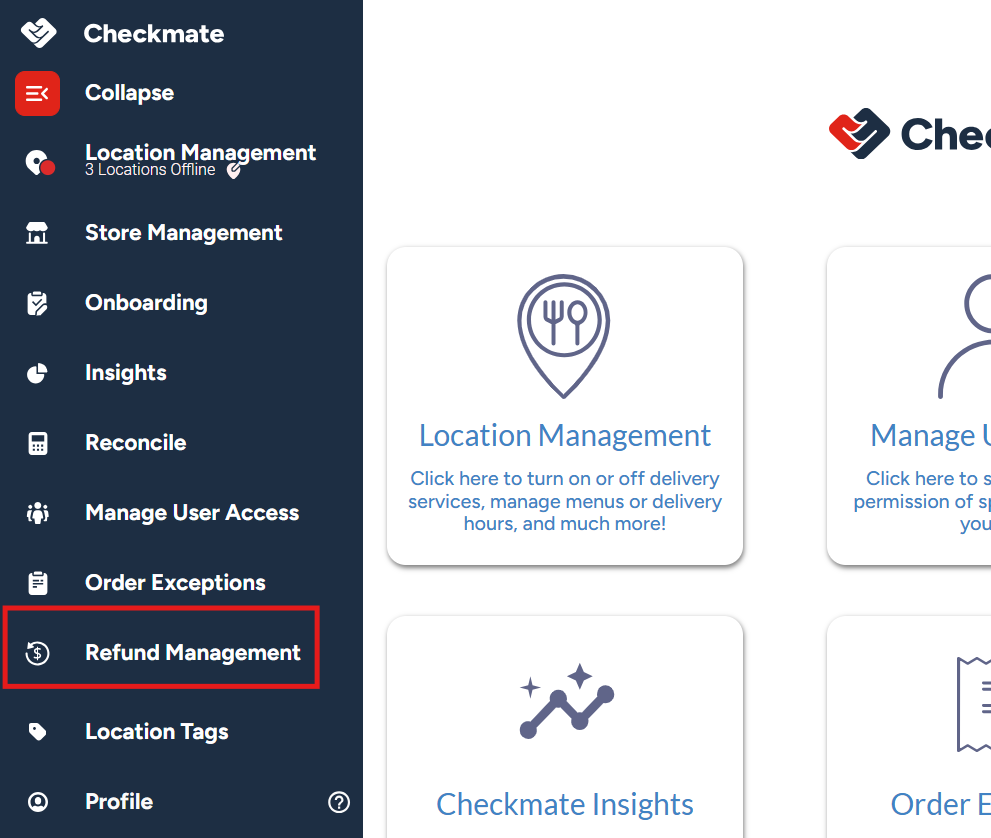Select Reconcile from the sidebar
The height and width of the screenshot is (838, 991).
pyautogui.click(x=135, y=443)
